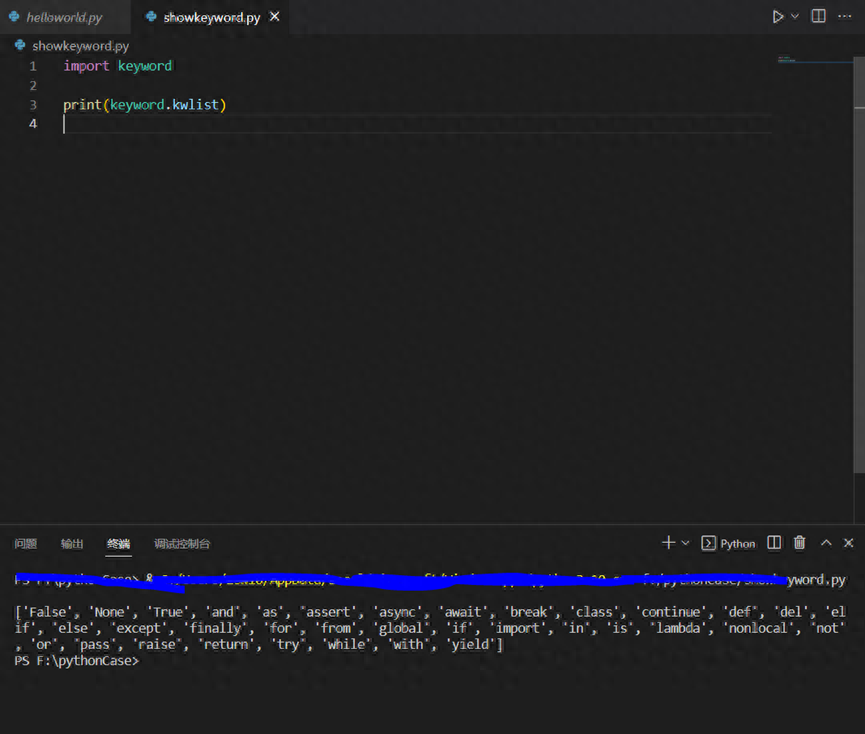Open editor More Actions ellipsis menu

click(844, 17)
